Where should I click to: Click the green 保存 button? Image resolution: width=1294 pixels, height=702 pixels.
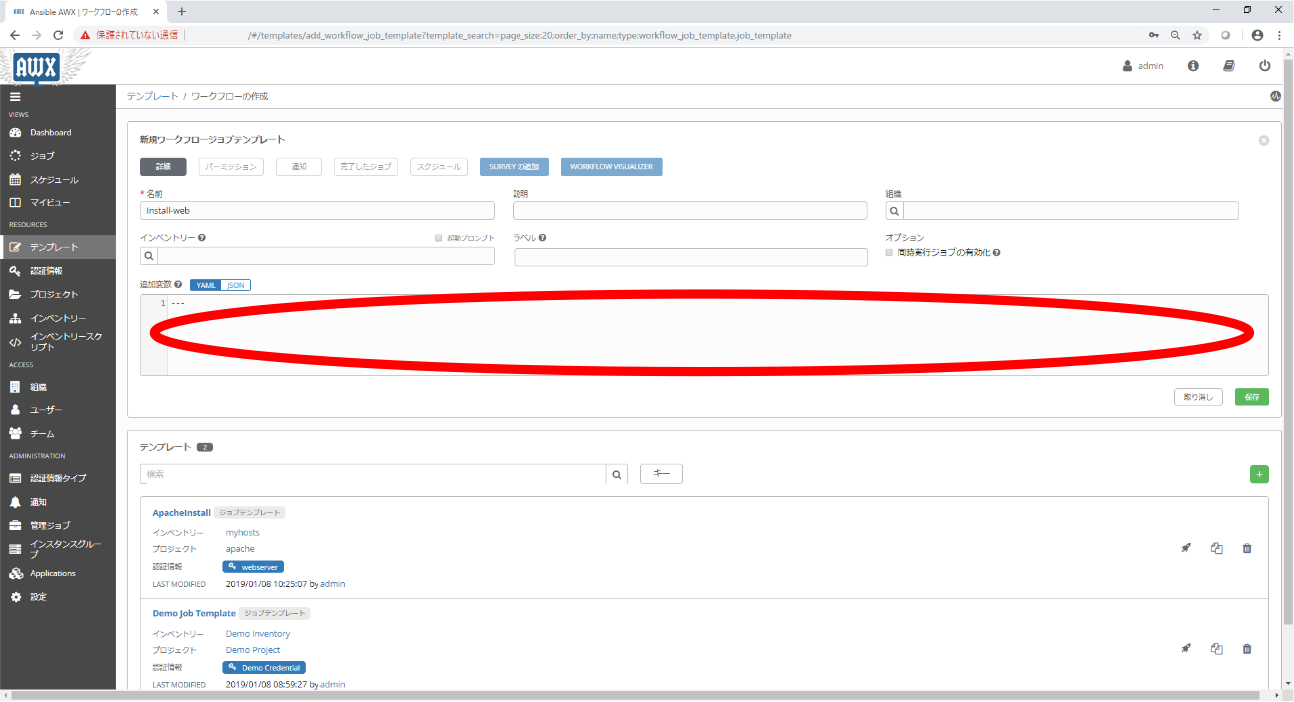coord(1251,397)
